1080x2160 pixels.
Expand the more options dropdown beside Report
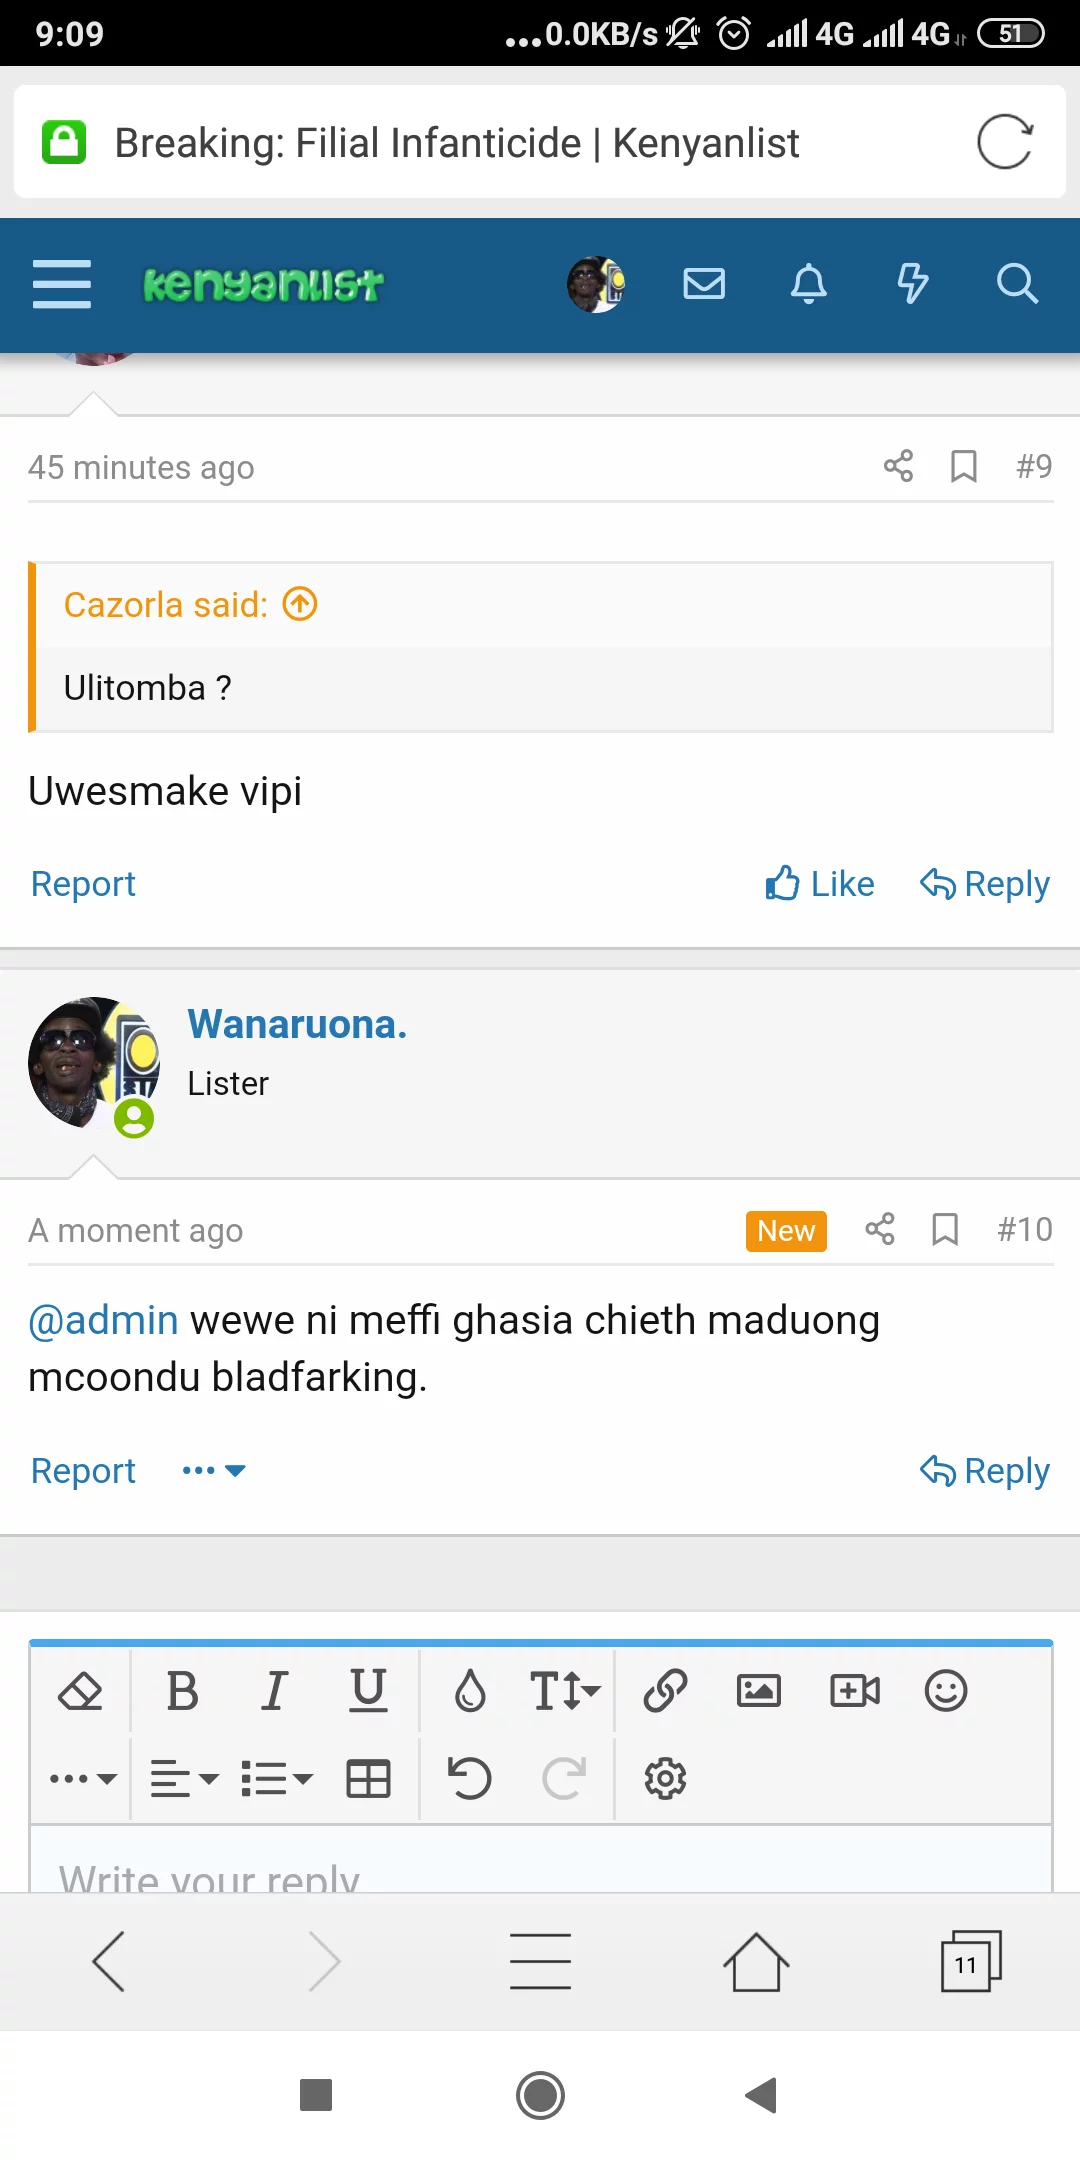coord(214,1471)
